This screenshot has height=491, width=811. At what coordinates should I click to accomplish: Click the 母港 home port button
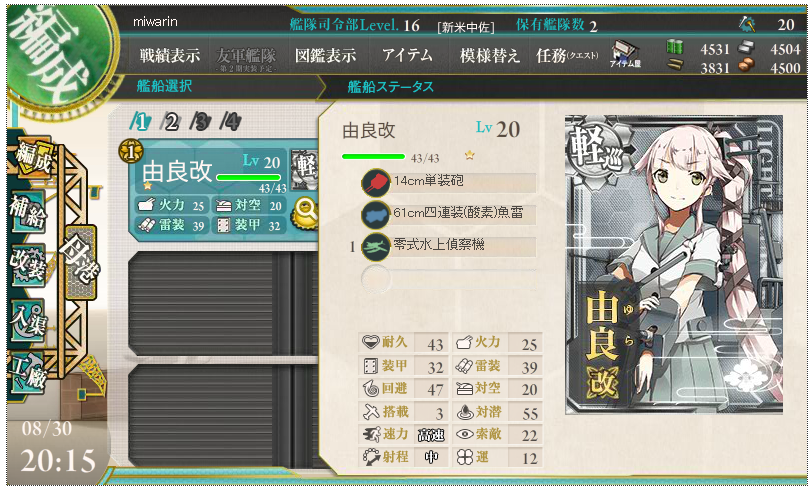pyautogui.click(x=81, y=262)
